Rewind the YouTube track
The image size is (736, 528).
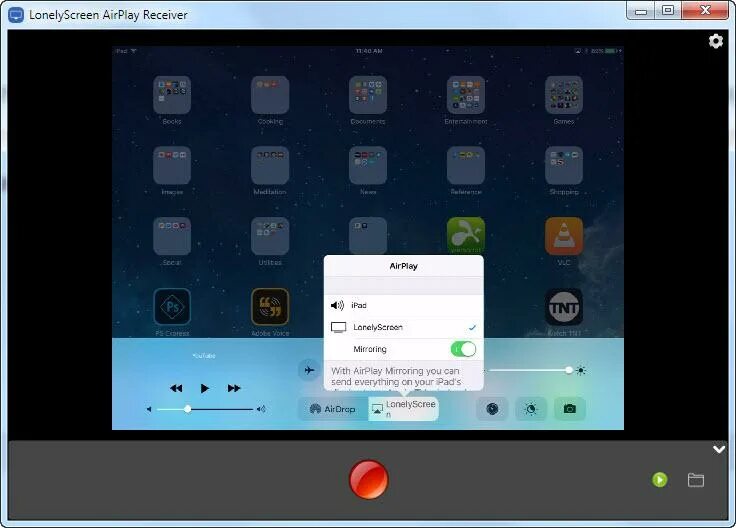click(176, 388)
